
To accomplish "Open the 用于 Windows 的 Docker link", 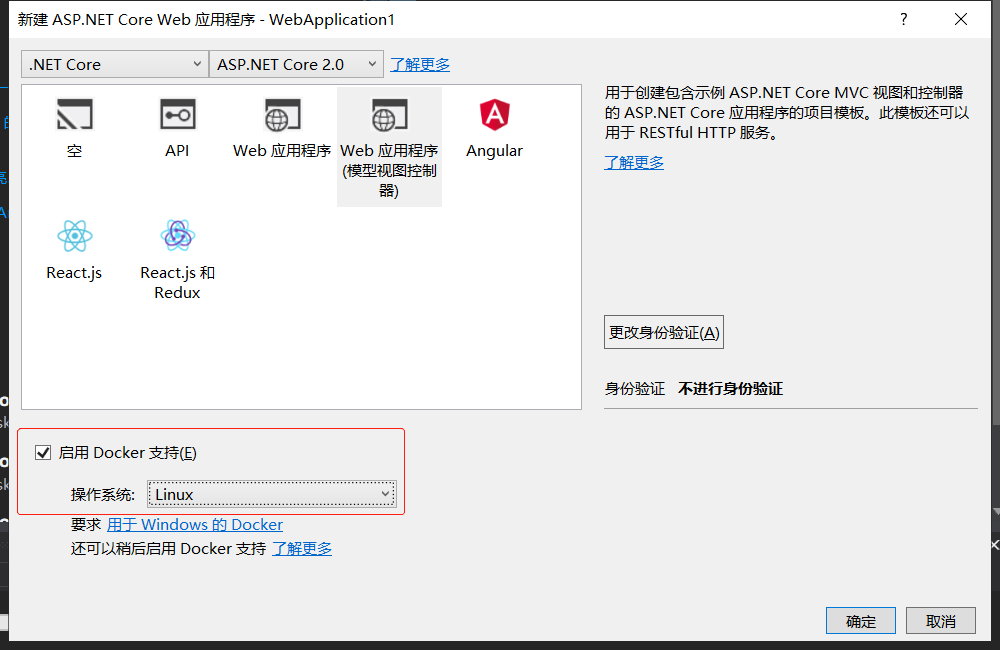I will click(195, 524).
